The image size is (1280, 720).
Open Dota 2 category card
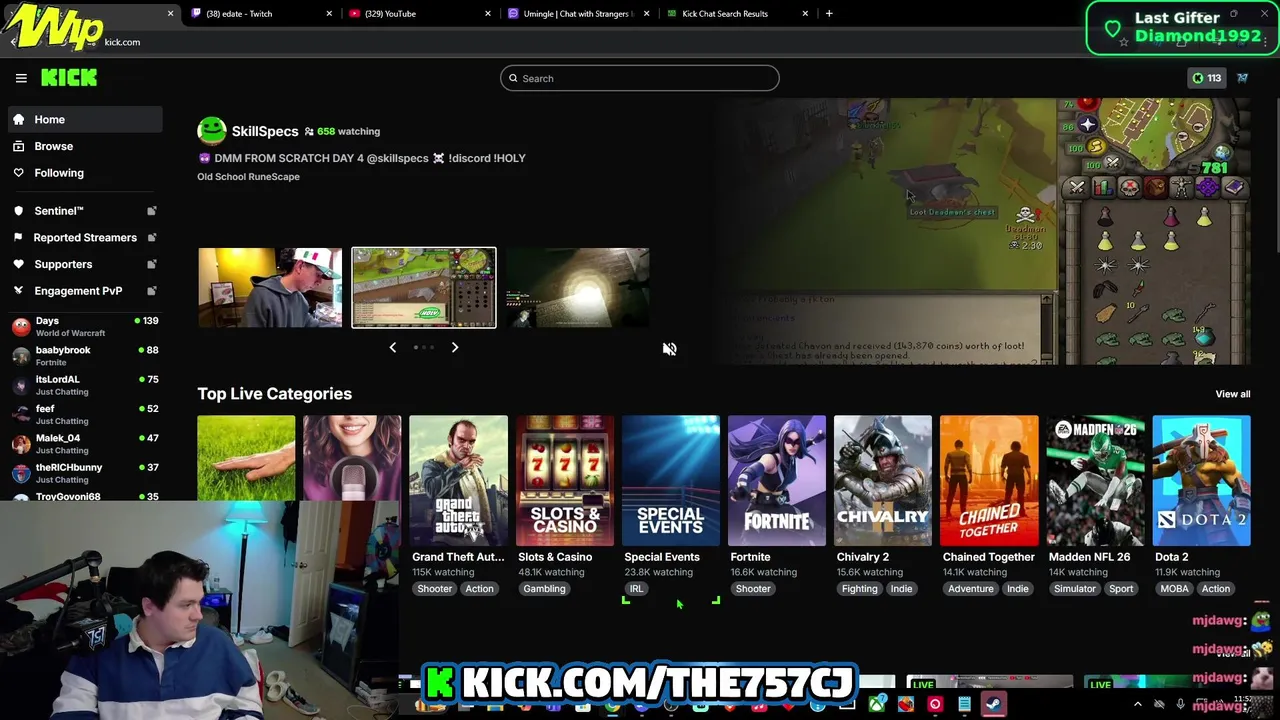coord(1201,480)
